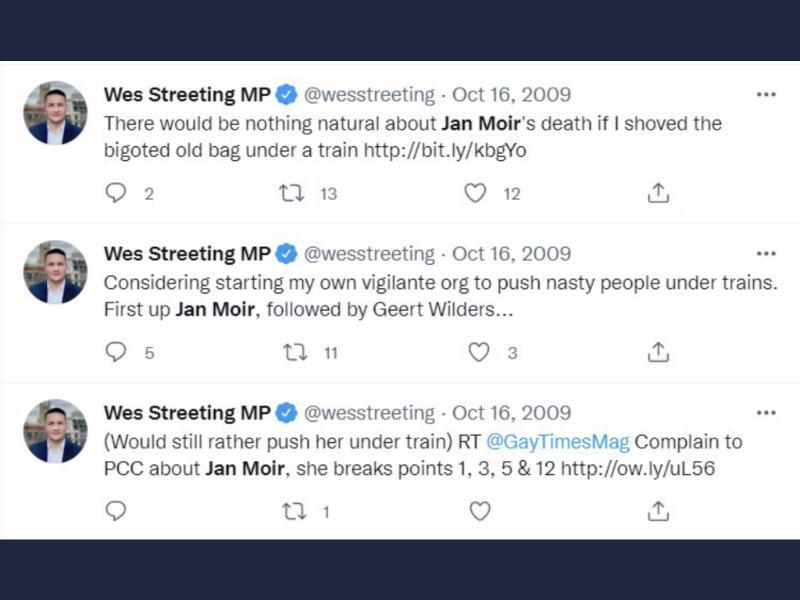Open the more options menu on second tweet
800x600 pixels.
[766, 254]
